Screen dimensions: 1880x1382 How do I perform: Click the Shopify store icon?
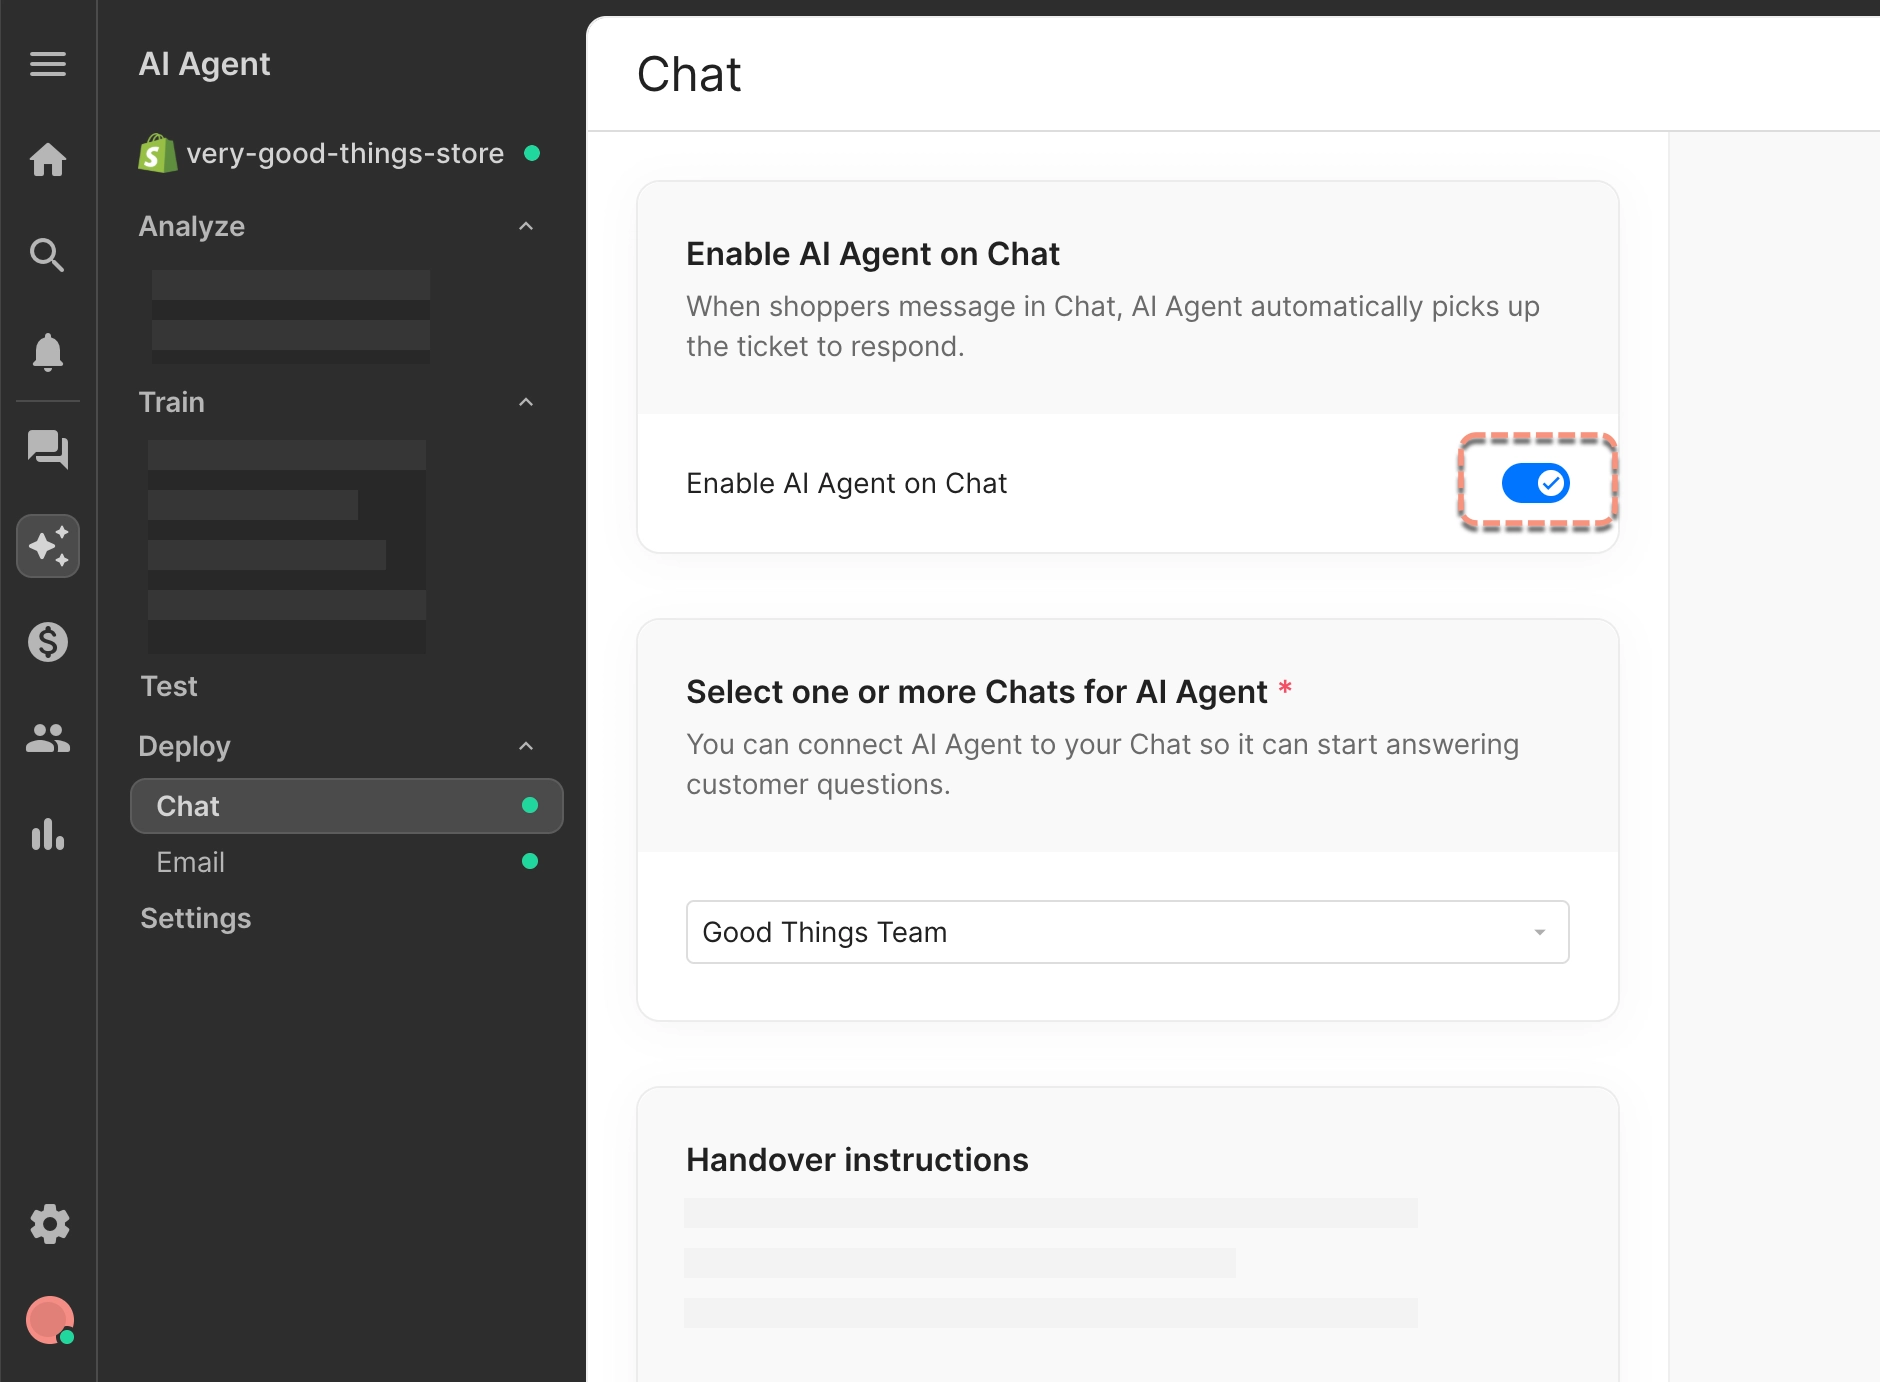tap(157, 153)
